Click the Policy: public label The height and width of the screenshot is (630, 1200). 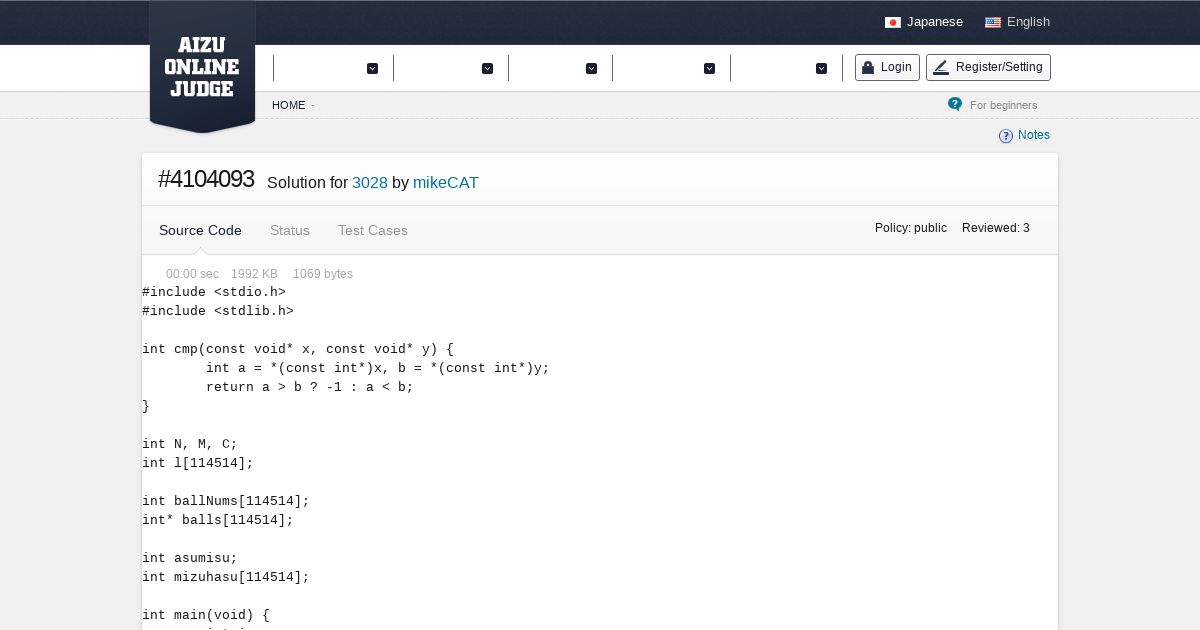[x=911, y=228]
